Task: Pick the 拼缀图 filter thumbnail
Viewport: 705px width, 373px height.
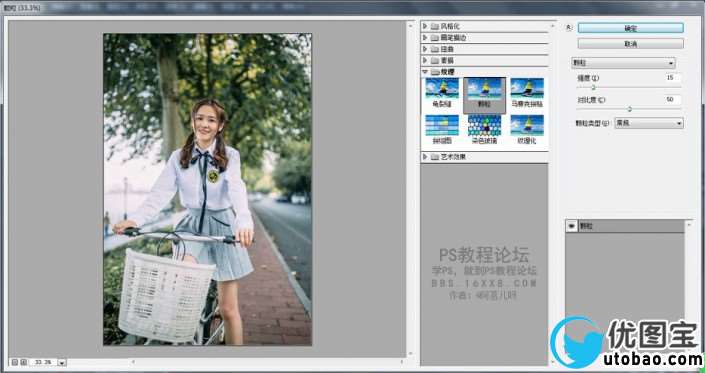Action: pos(442,129)
